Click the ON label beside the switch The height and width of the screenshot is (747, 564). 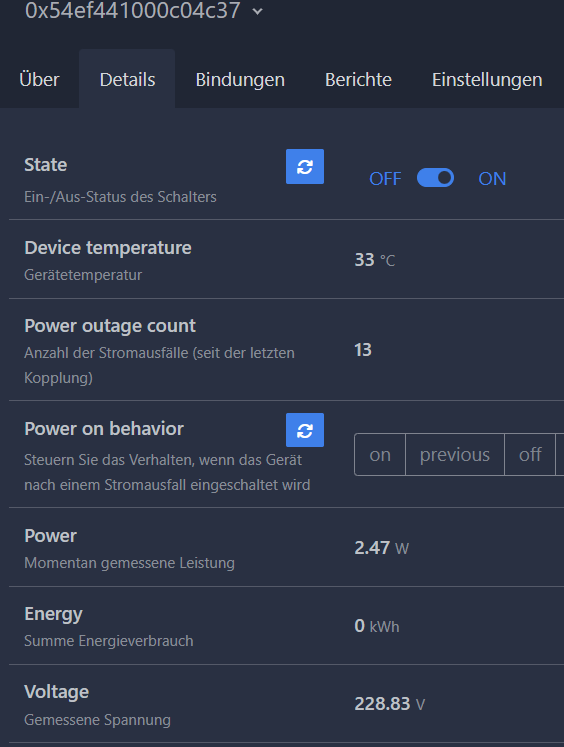492,179
